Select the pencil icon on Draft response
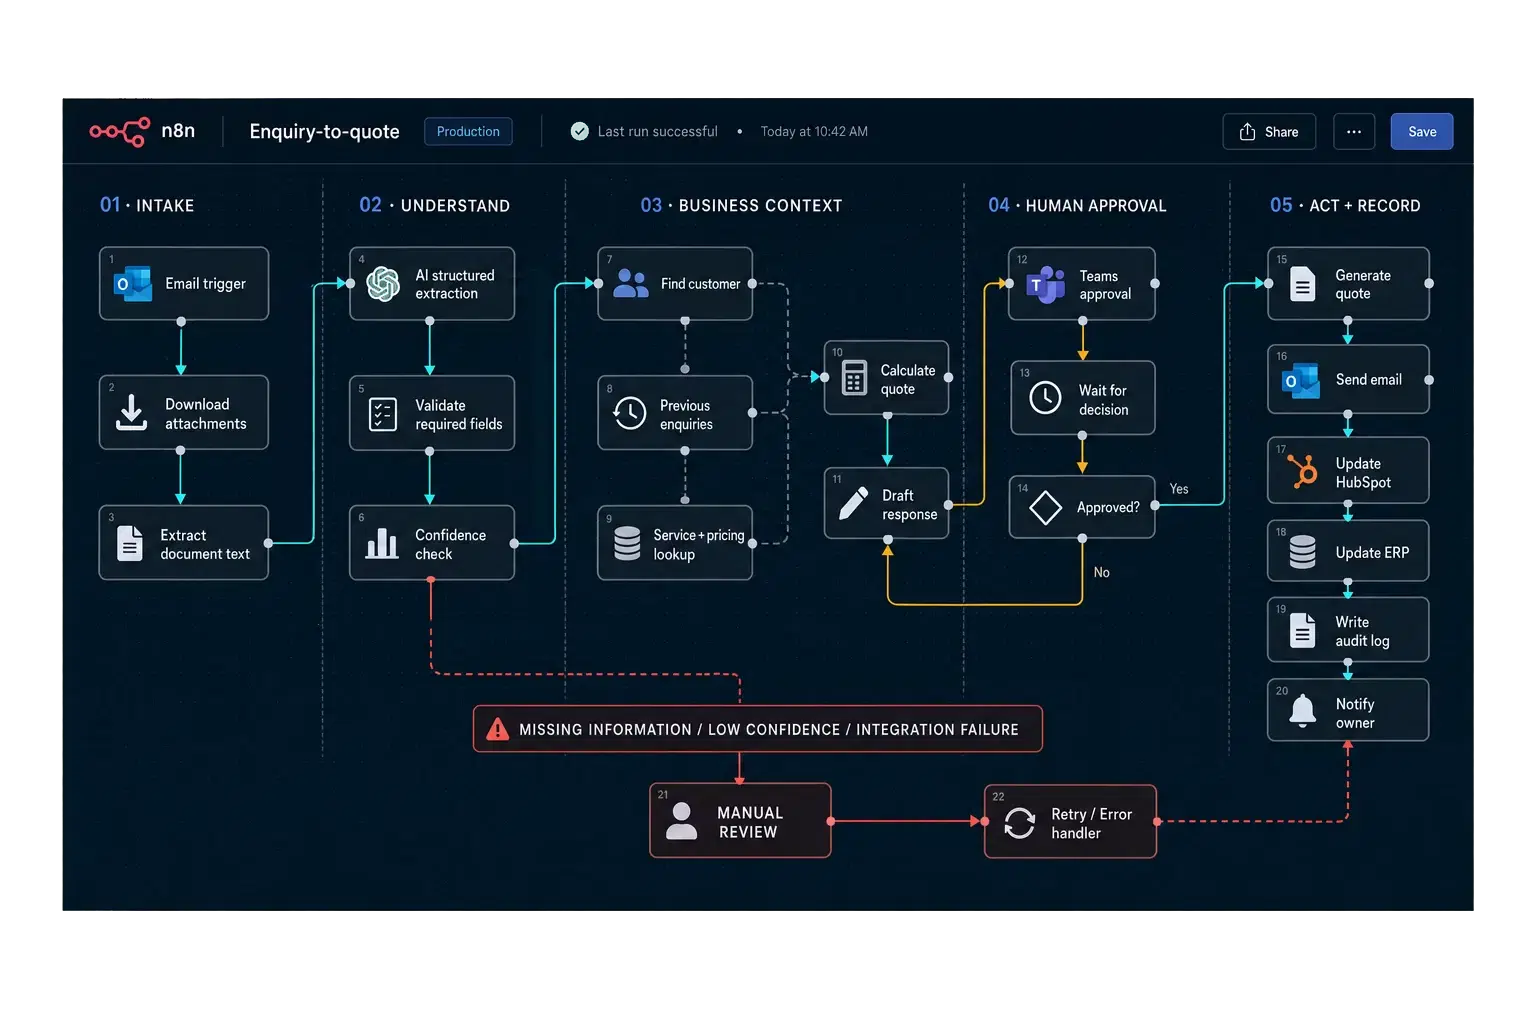This screenshot has height=1024, width=1536. point(853,503)
